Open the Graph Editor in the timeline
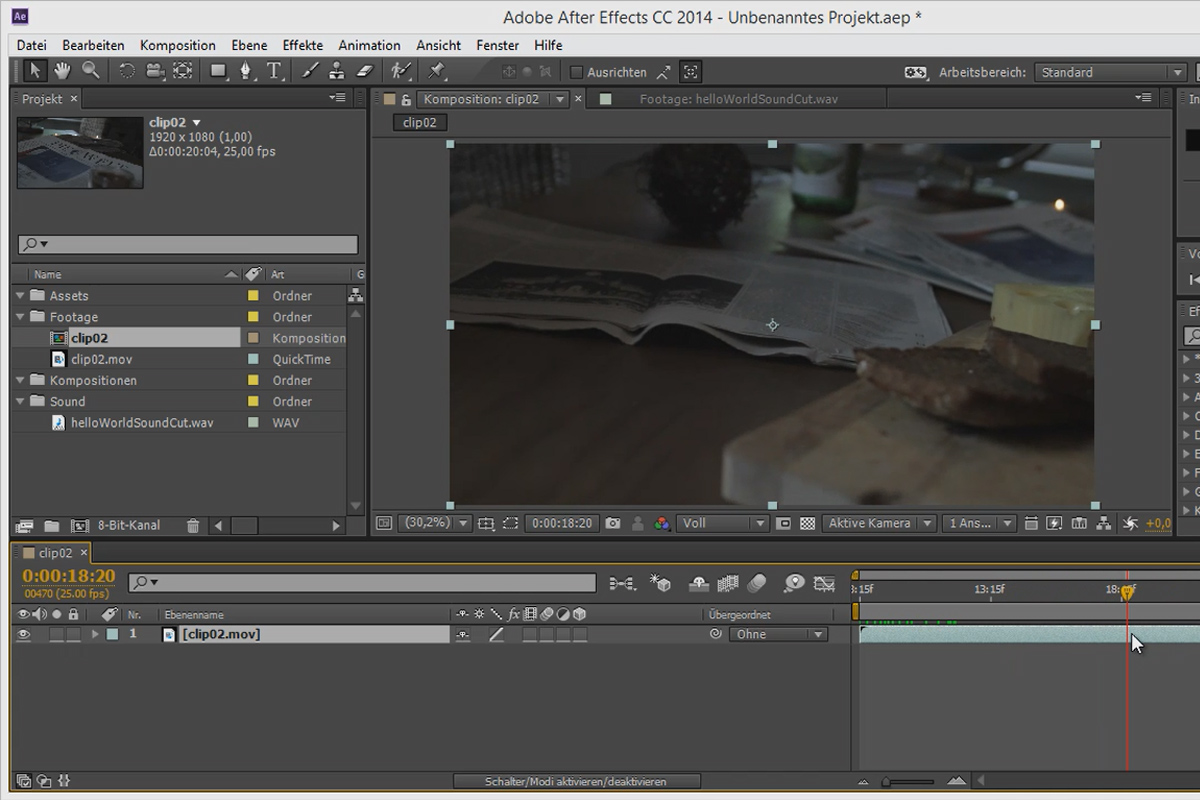 point(824,583)
